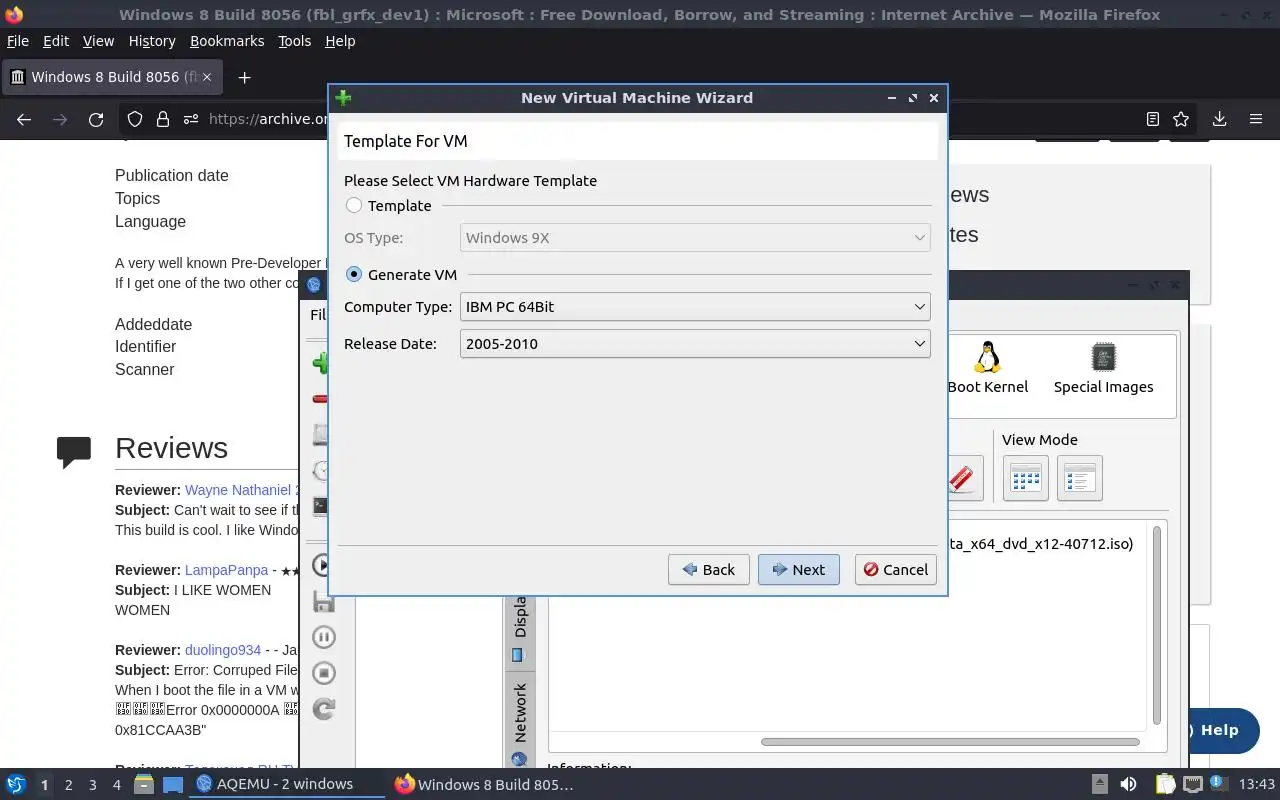1280x800 pixels.
Task: Cancel the New Virtual Machine Wizard
Action: pyautogui.click(x=896, y=569)
